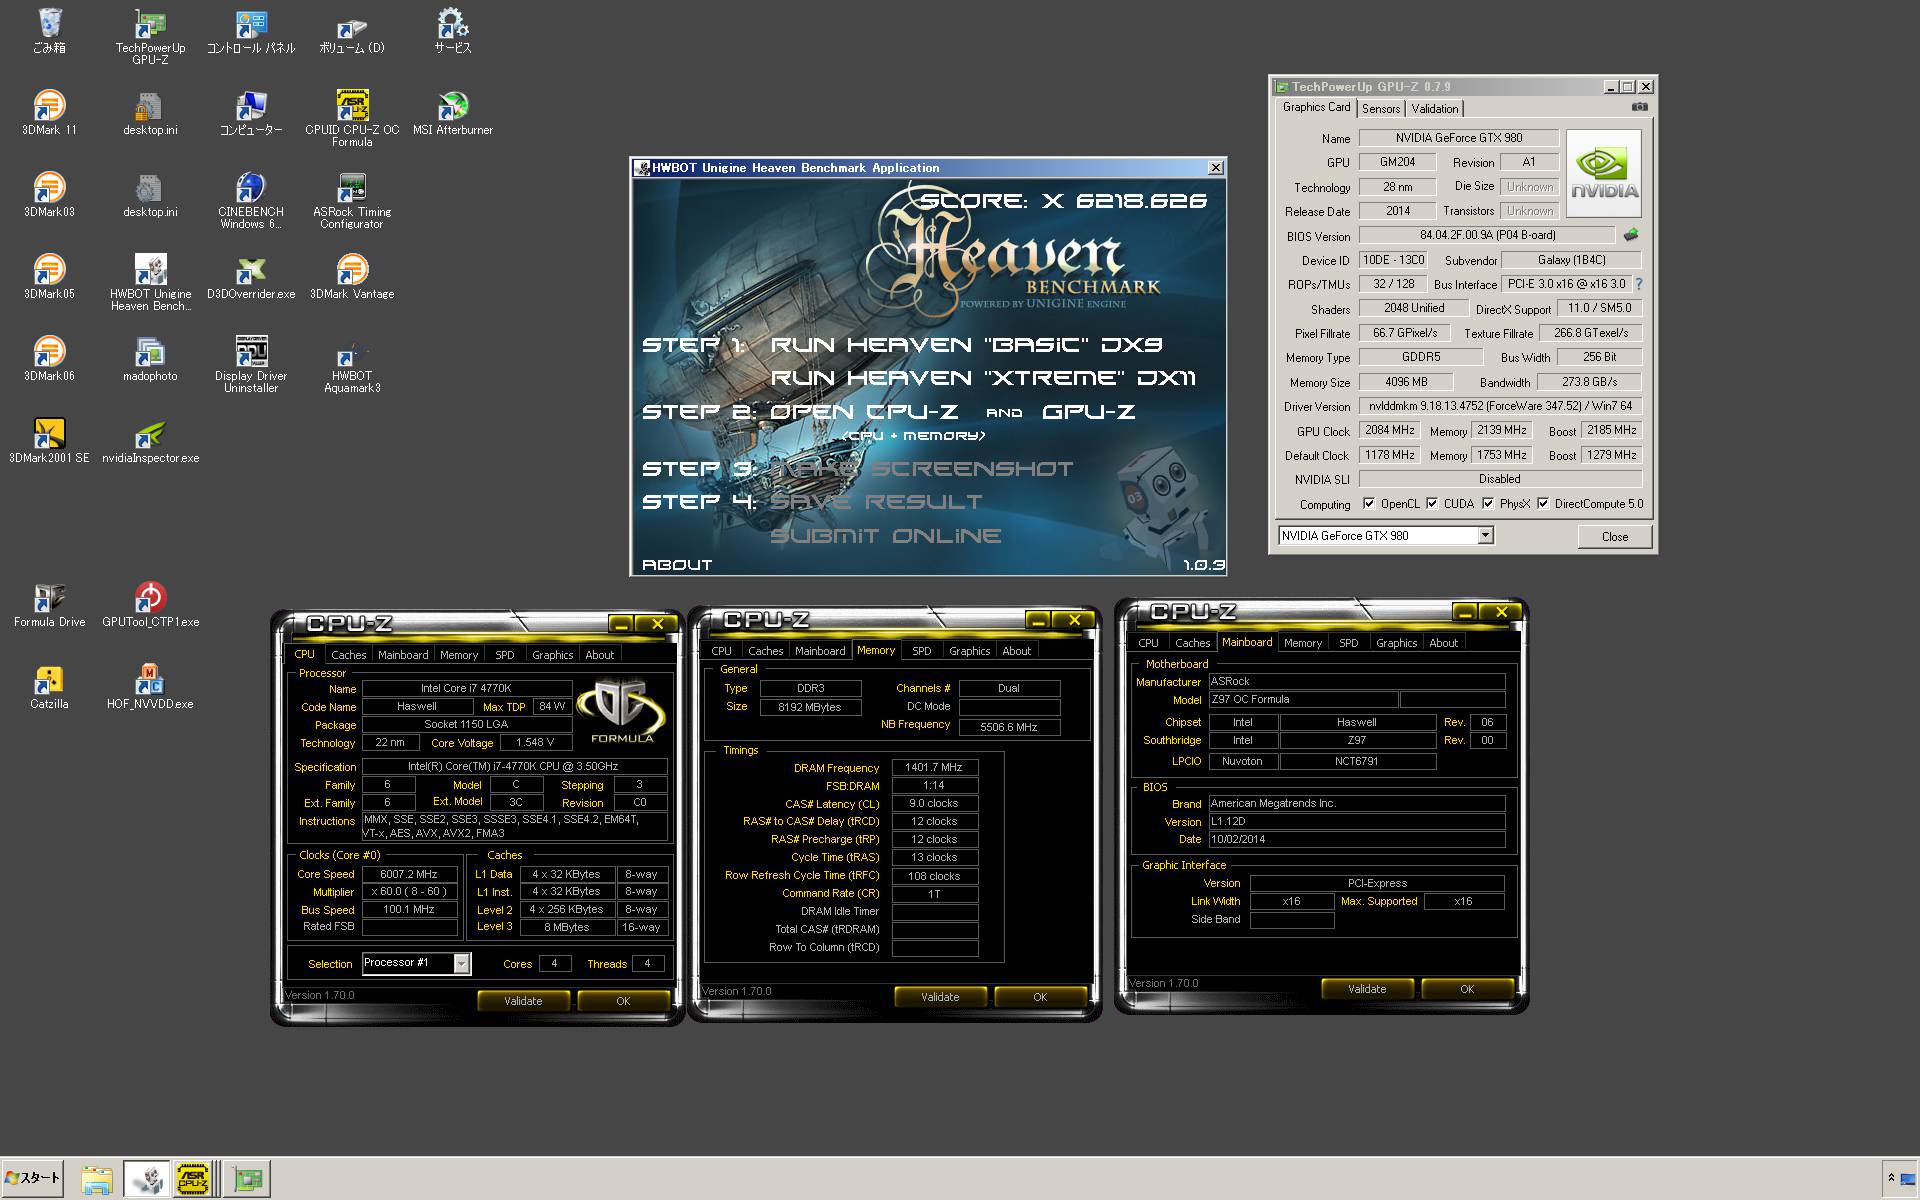This screenshot has height=1200, width=1920.
Task: Switch to CPU-Z taskbar button
Action: [x=193, y=1180]
